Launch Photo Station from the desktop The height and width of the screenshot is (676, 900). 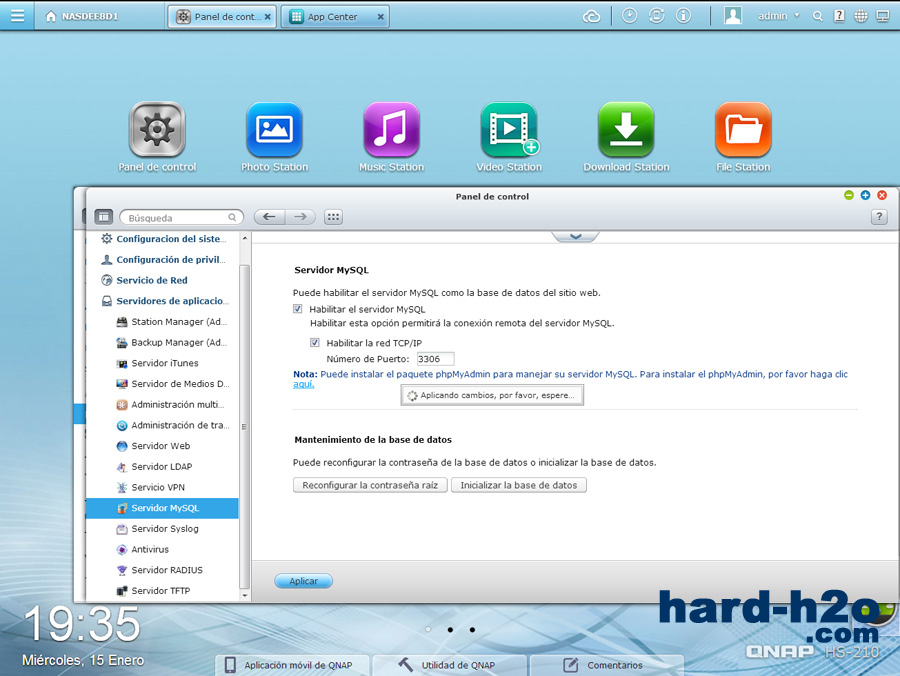274,130
